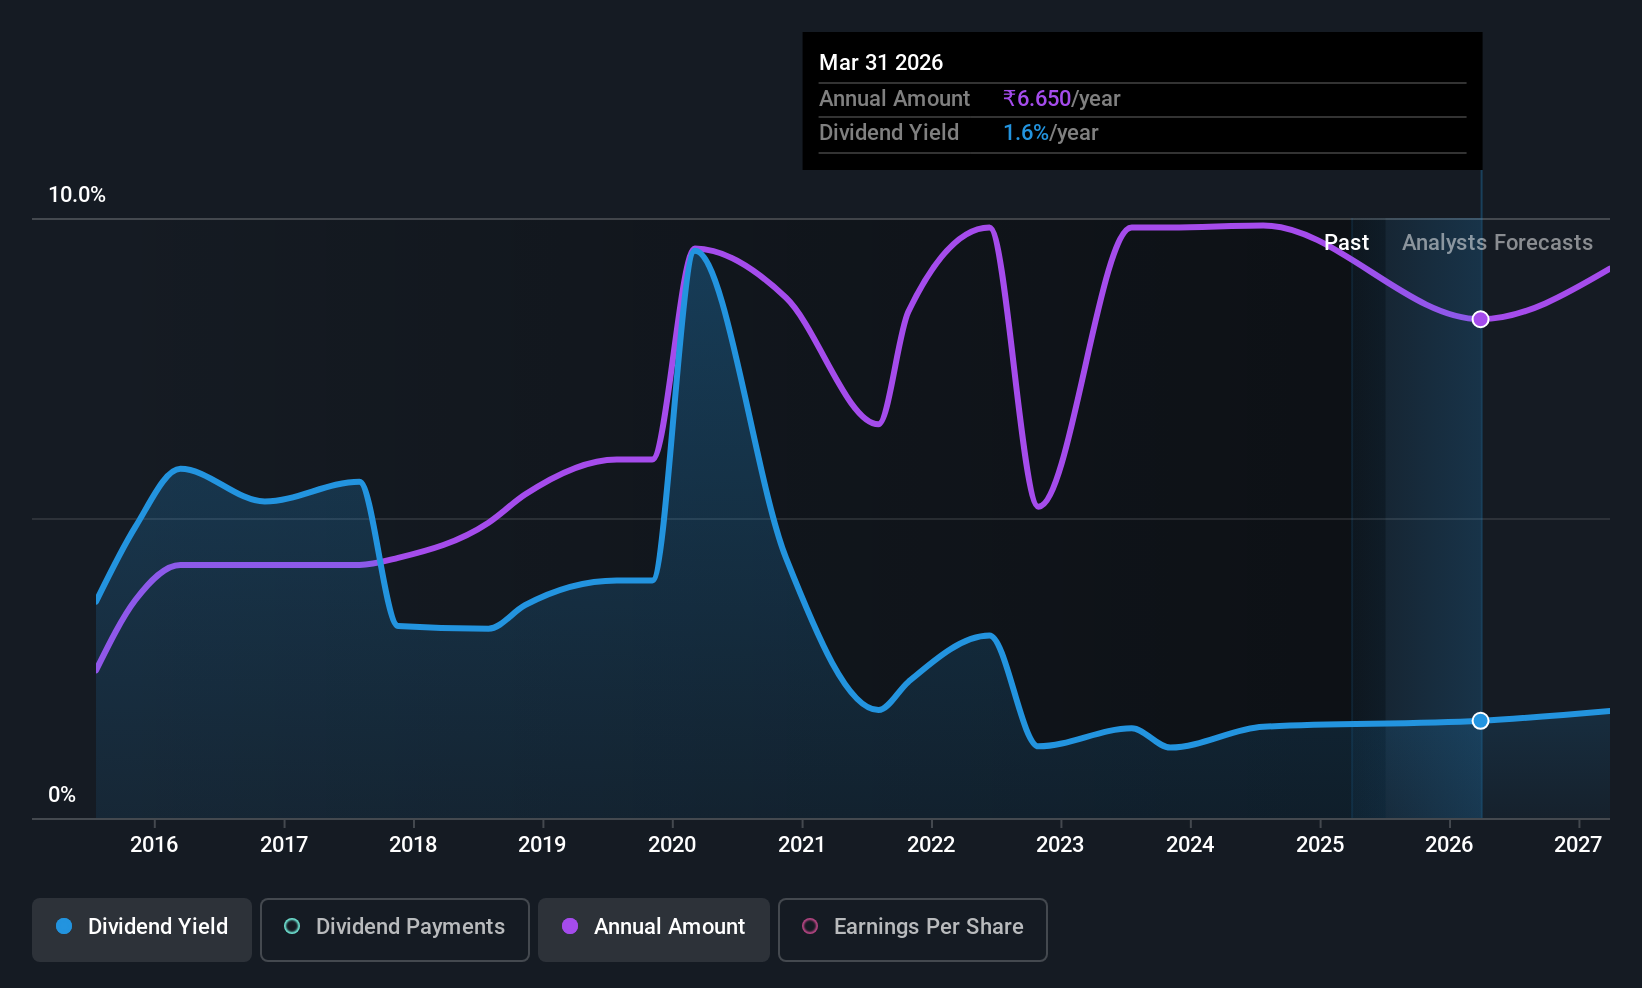This screenshot has height=988, width=1642.
Task: Click the blue Dividend Yield legend dot
Action: coord(64,926)
